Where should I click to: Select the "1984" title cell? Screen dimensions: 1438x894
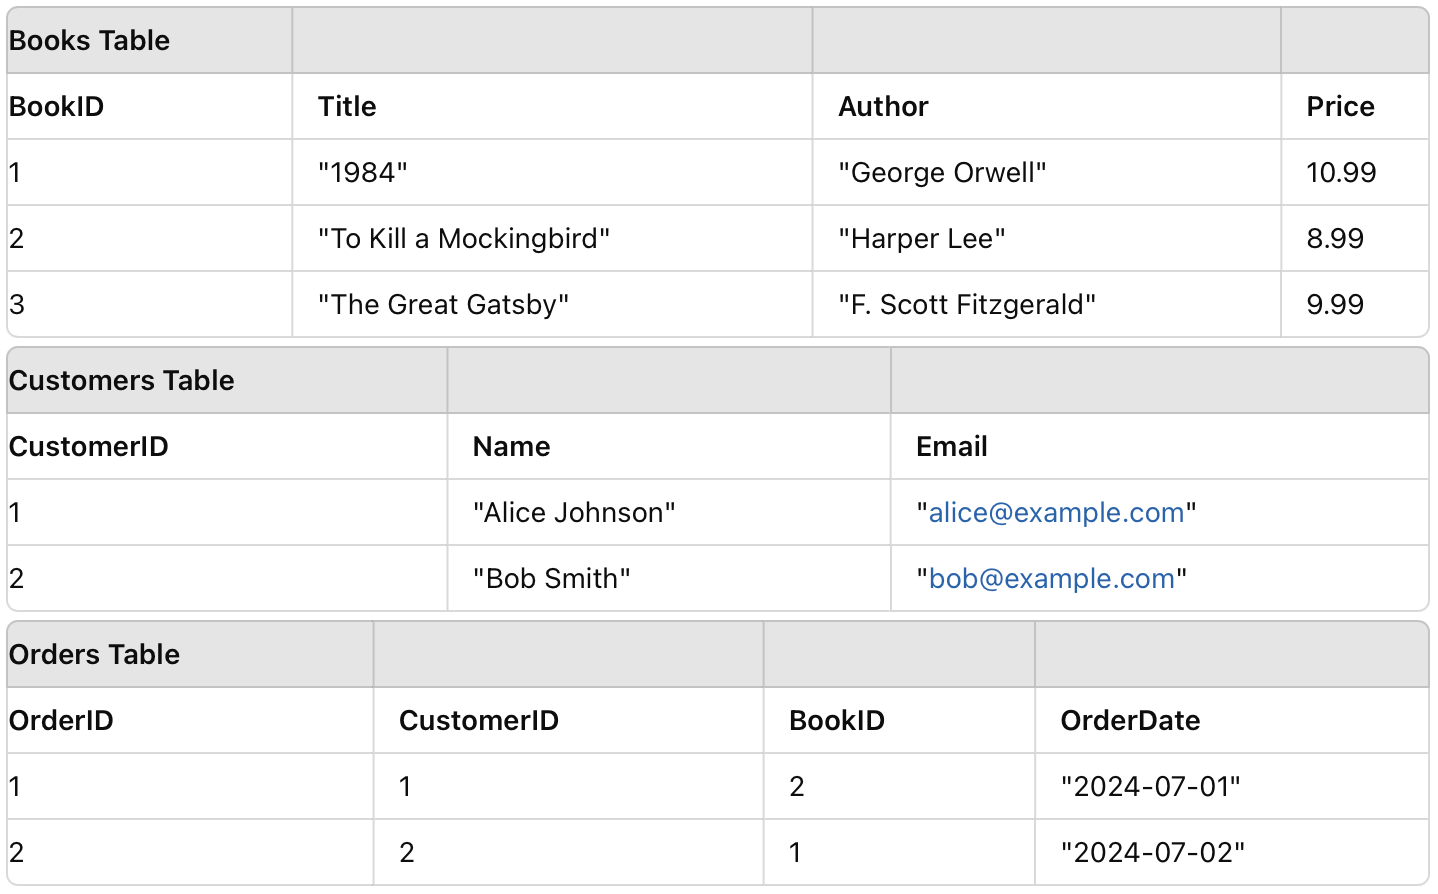point(363,173)
